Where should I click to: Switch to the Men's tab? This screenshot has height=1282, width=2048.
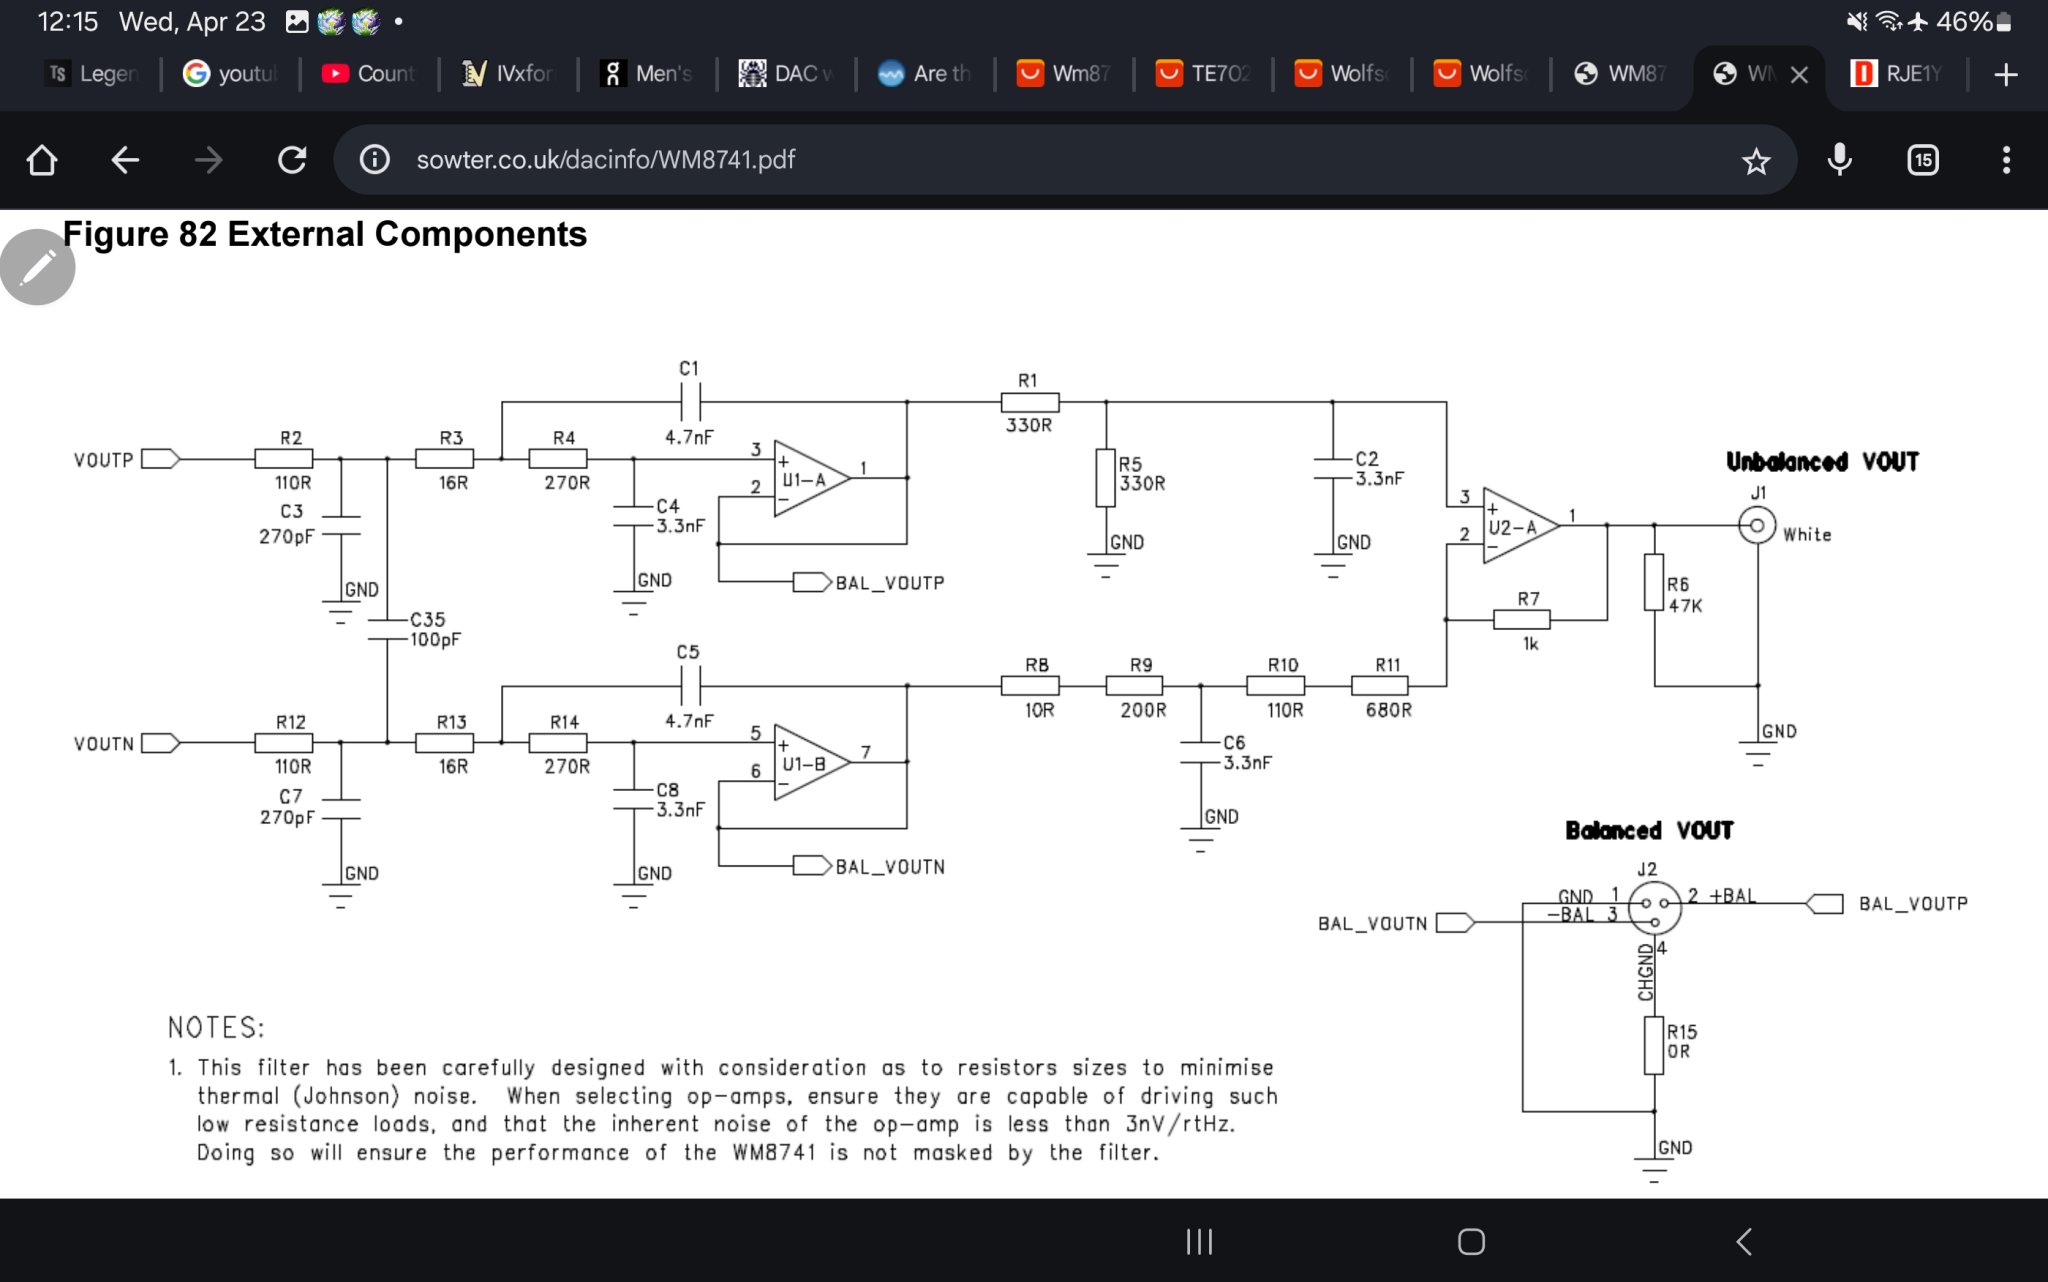coord(647,74)
